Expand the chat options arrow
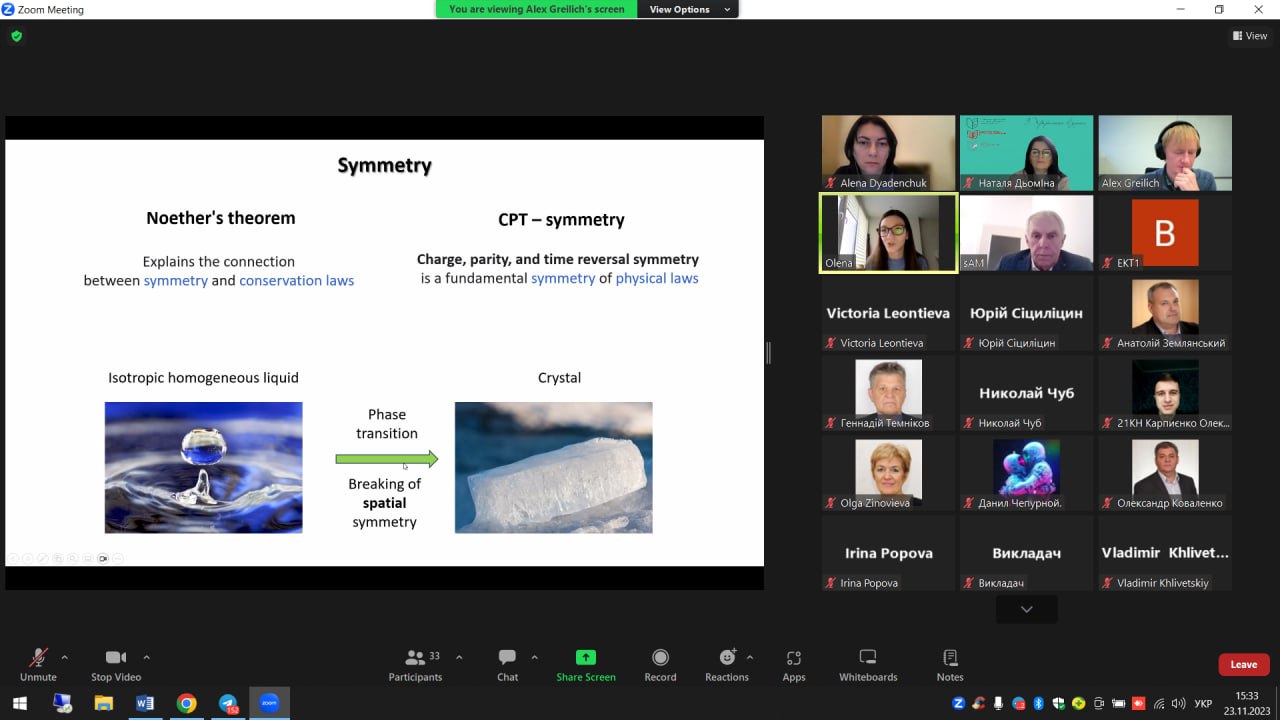 coord(534,657)
